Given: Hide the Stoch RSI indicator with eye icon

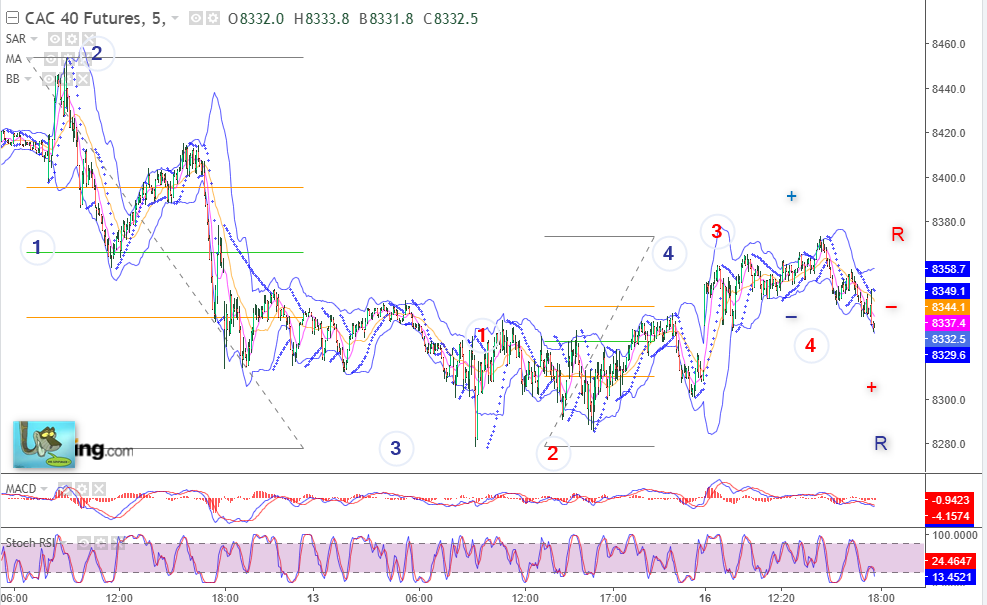Looking at the screenshot, I should click(x=84, y=543).
